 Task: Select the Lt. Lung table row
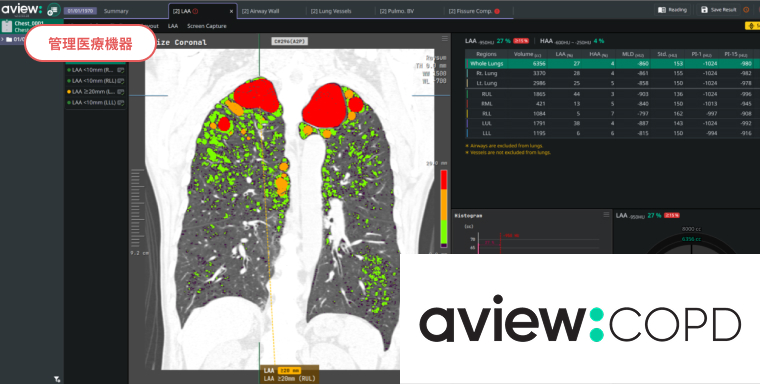click(612, 83)
